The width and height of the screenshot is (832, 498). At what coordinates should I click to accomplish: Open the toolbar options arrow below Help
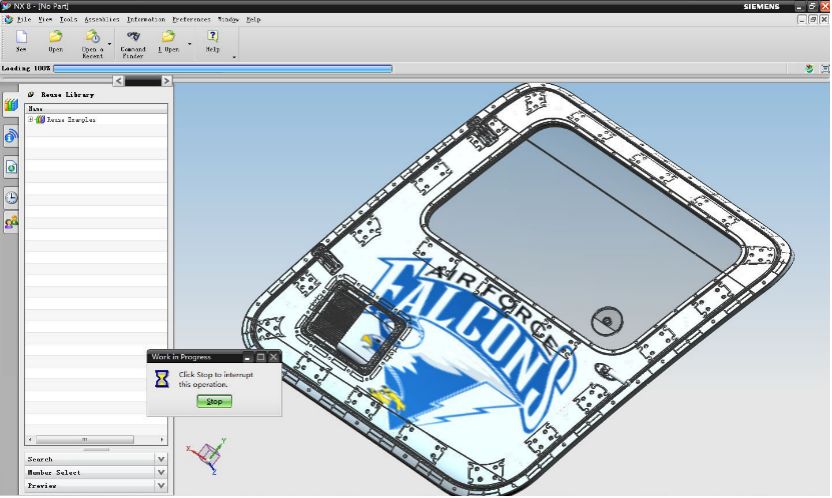click(234, 57)
